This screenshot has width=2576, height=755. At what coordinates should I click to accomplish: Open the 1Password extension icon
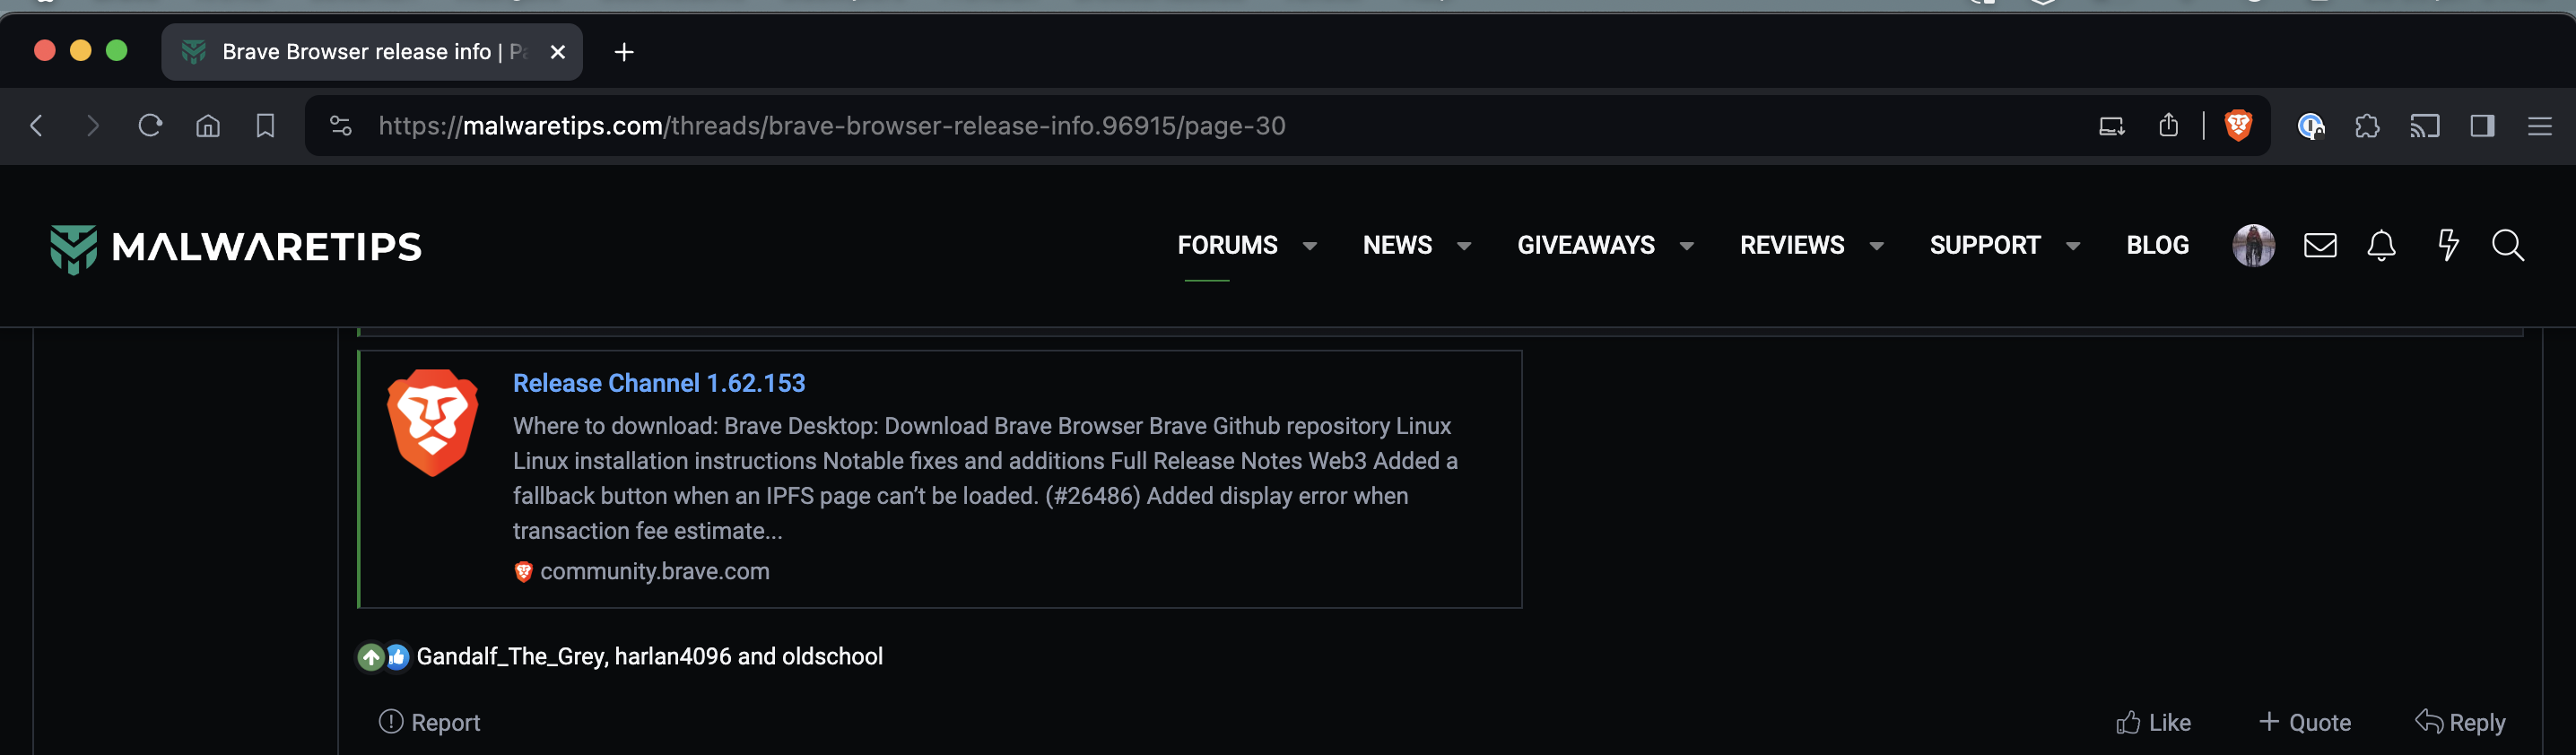[2310, 126]
